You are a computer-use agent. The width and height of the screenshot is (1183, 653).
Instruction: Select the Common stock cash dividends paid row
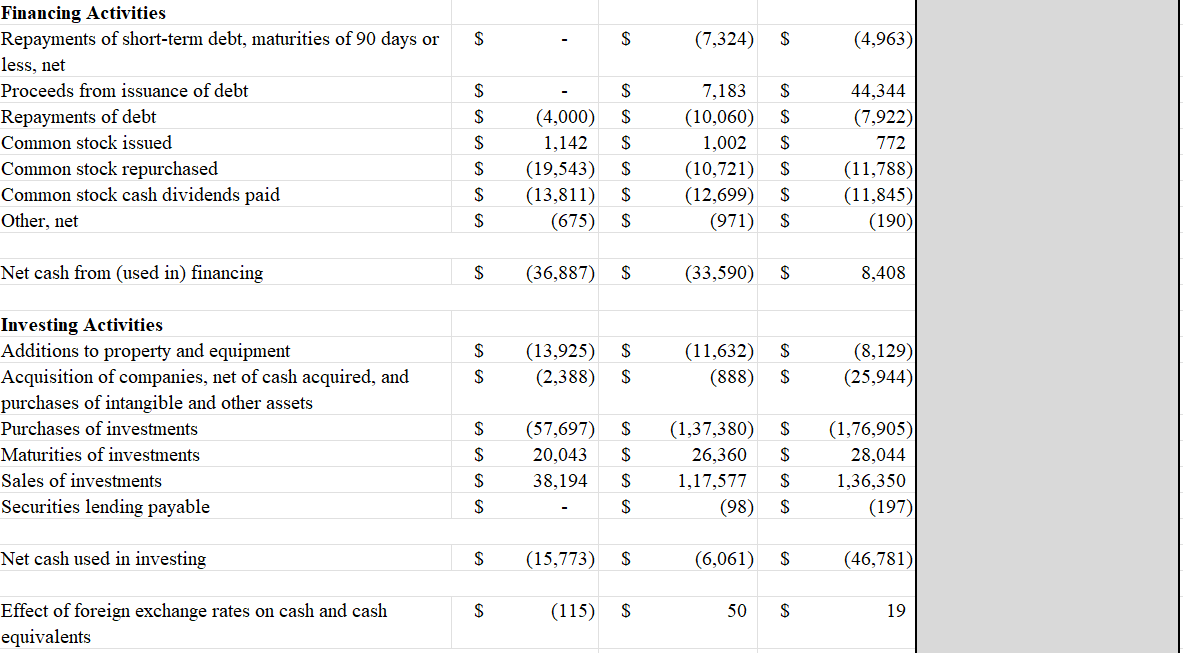coord(140,194)
